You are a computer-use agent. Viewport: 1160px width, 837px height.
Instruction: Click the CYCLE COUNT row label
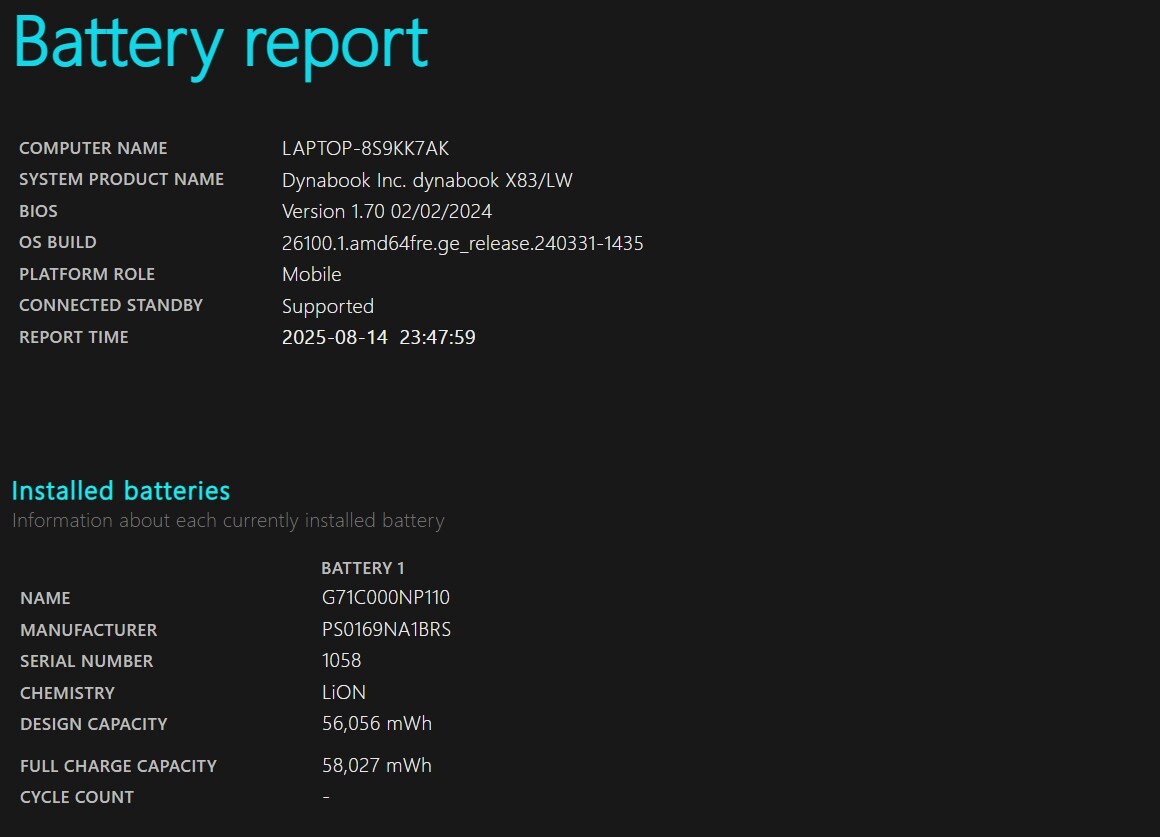(77, 797)
